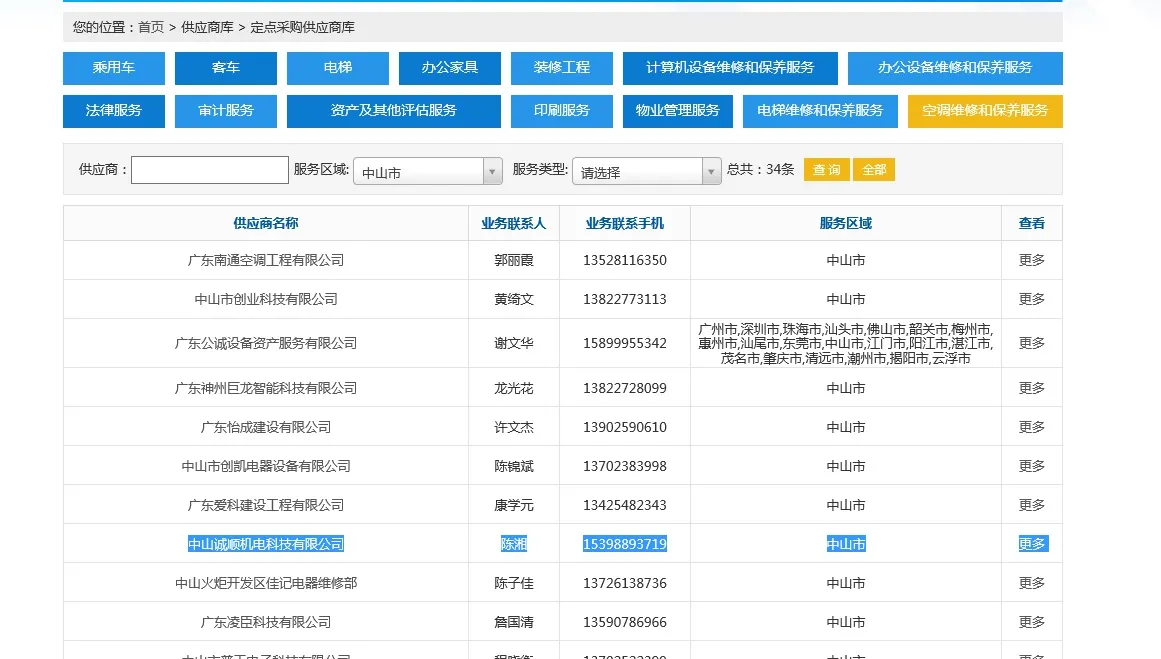1161x659 pixels.
Task: Open 更多 for 中山市创凯电器设备有限公司
Action: (x=1031, y=466)
